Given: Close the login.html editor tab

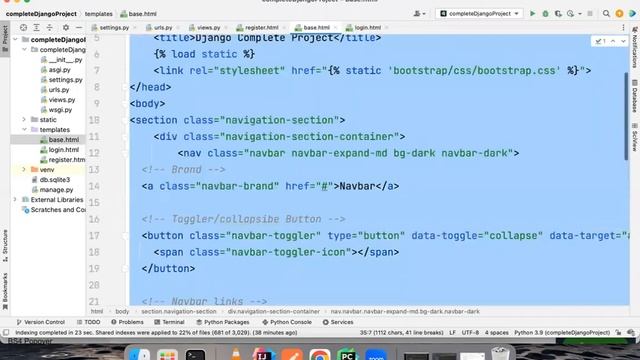Looking at the screenshot, I should click(386, 27).
